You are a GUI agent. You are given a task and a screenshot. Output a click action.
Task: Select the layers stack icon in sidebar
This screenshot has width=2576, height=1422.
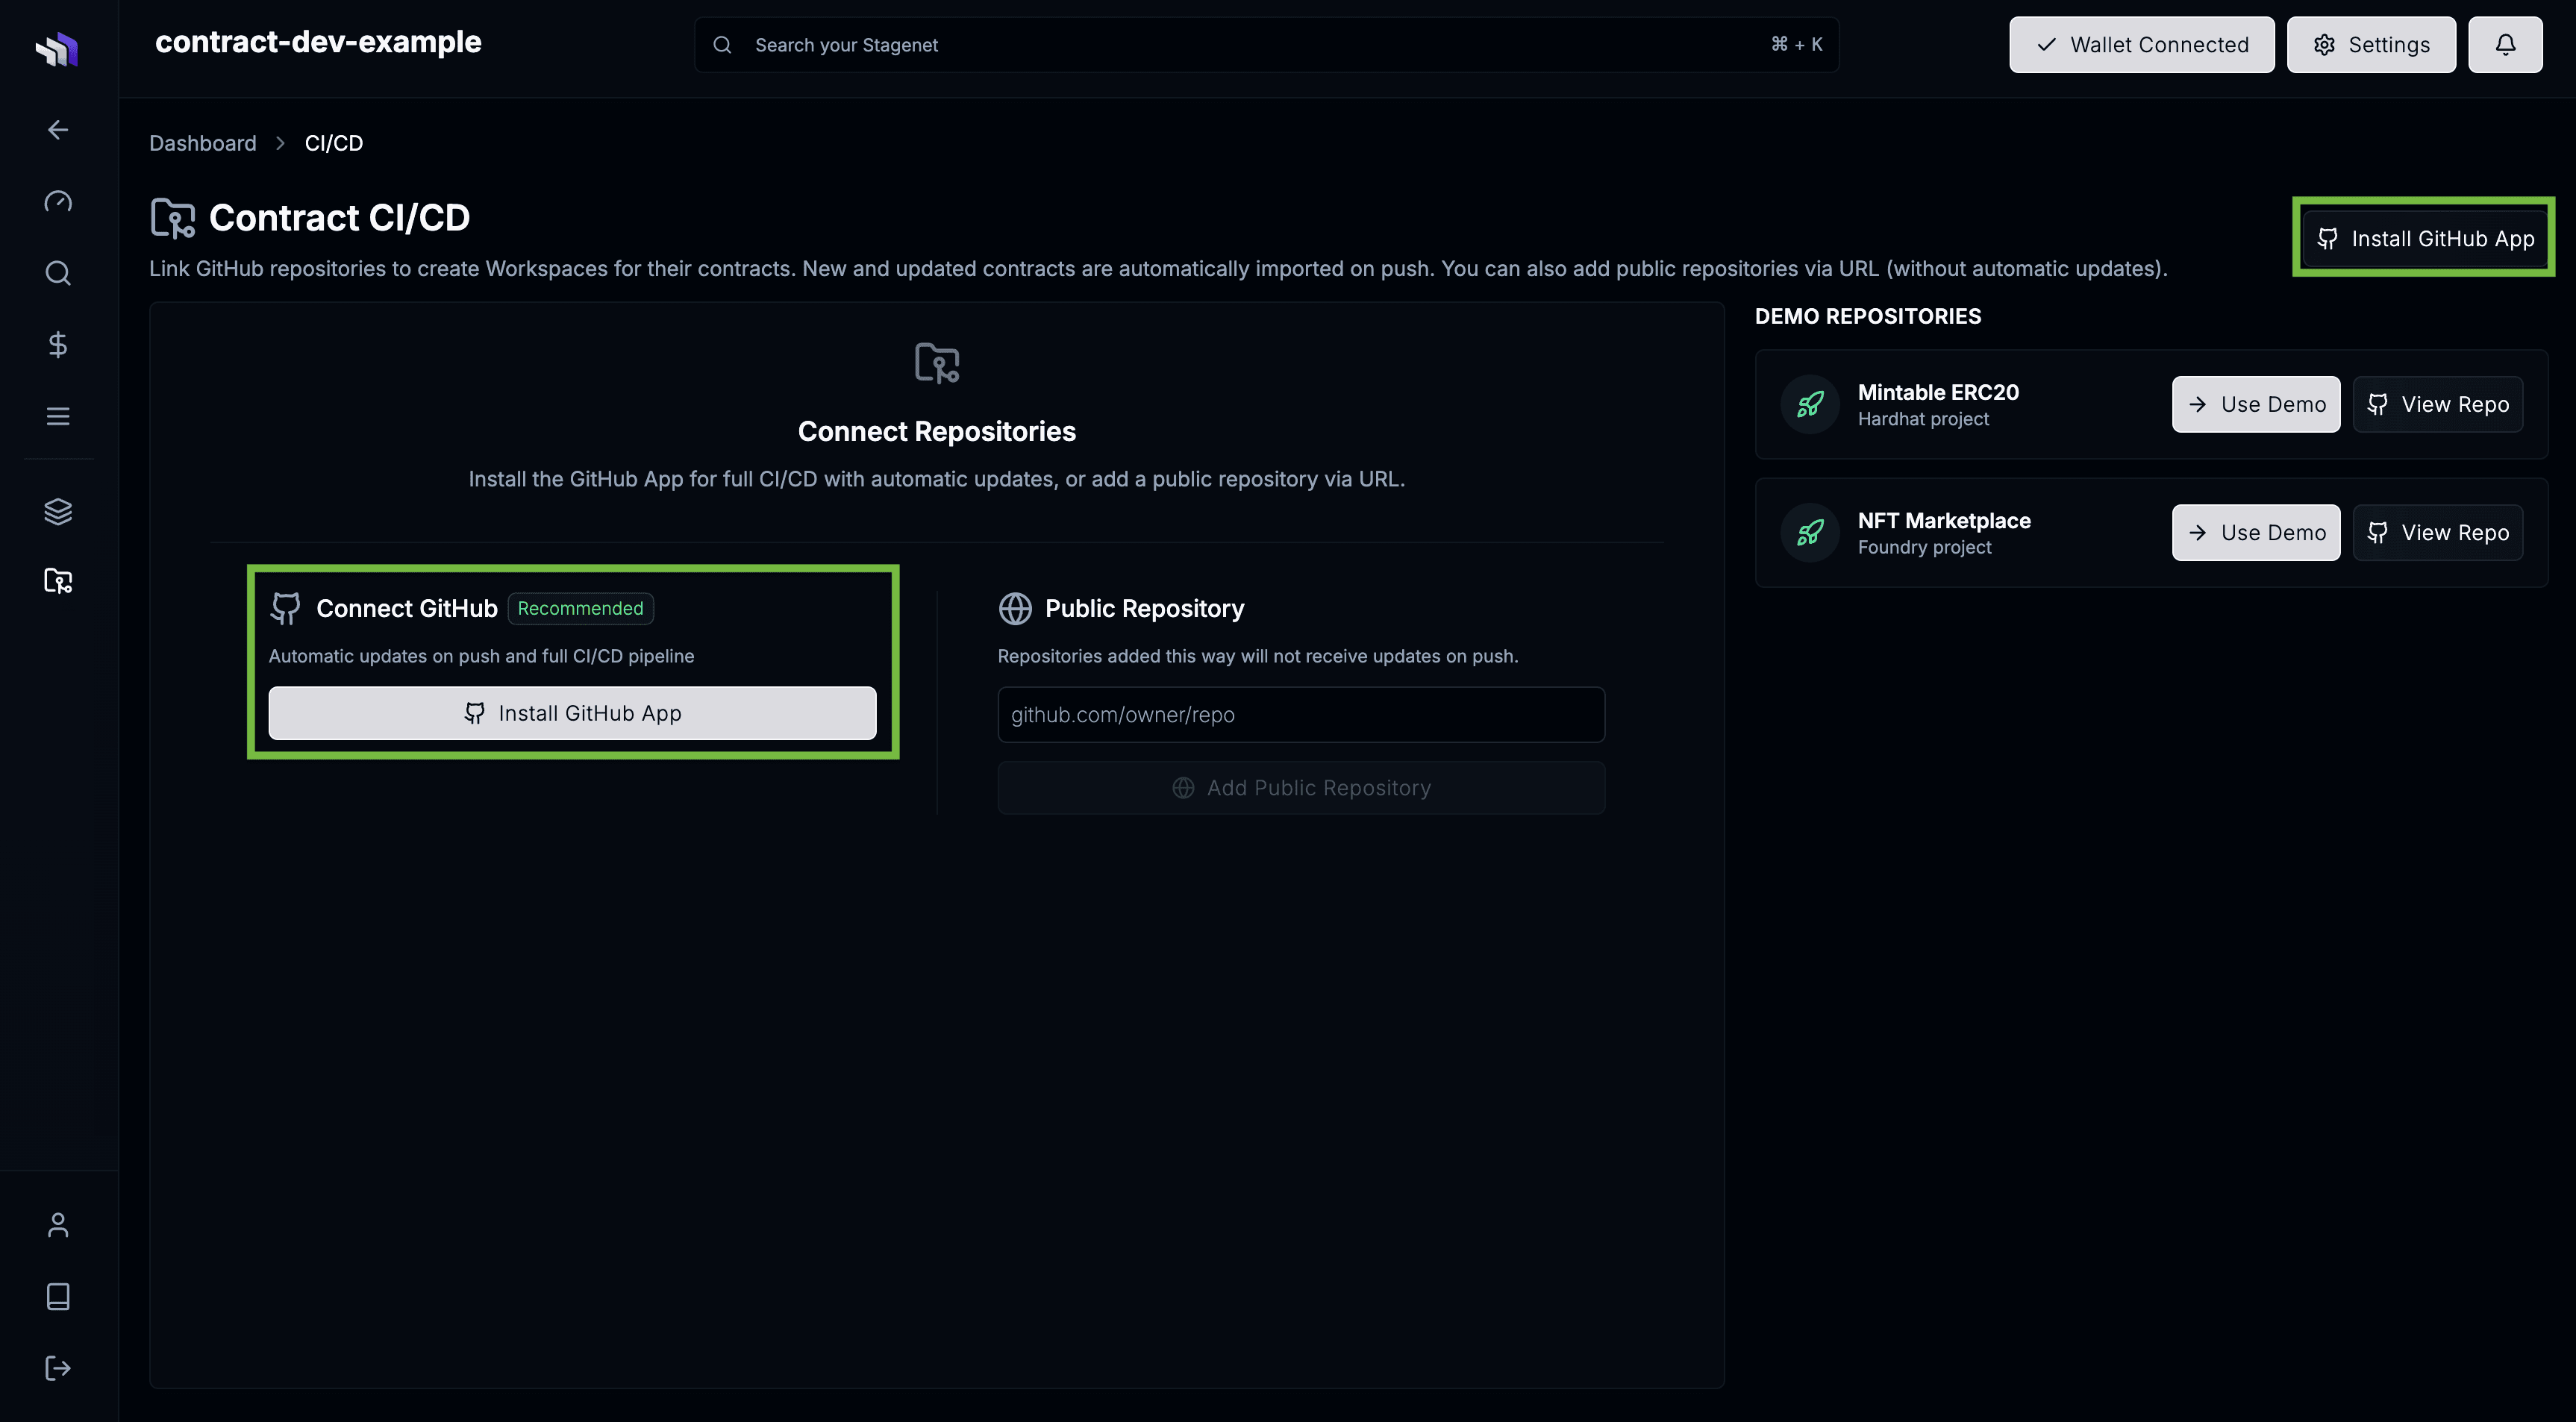click(58, 511)
